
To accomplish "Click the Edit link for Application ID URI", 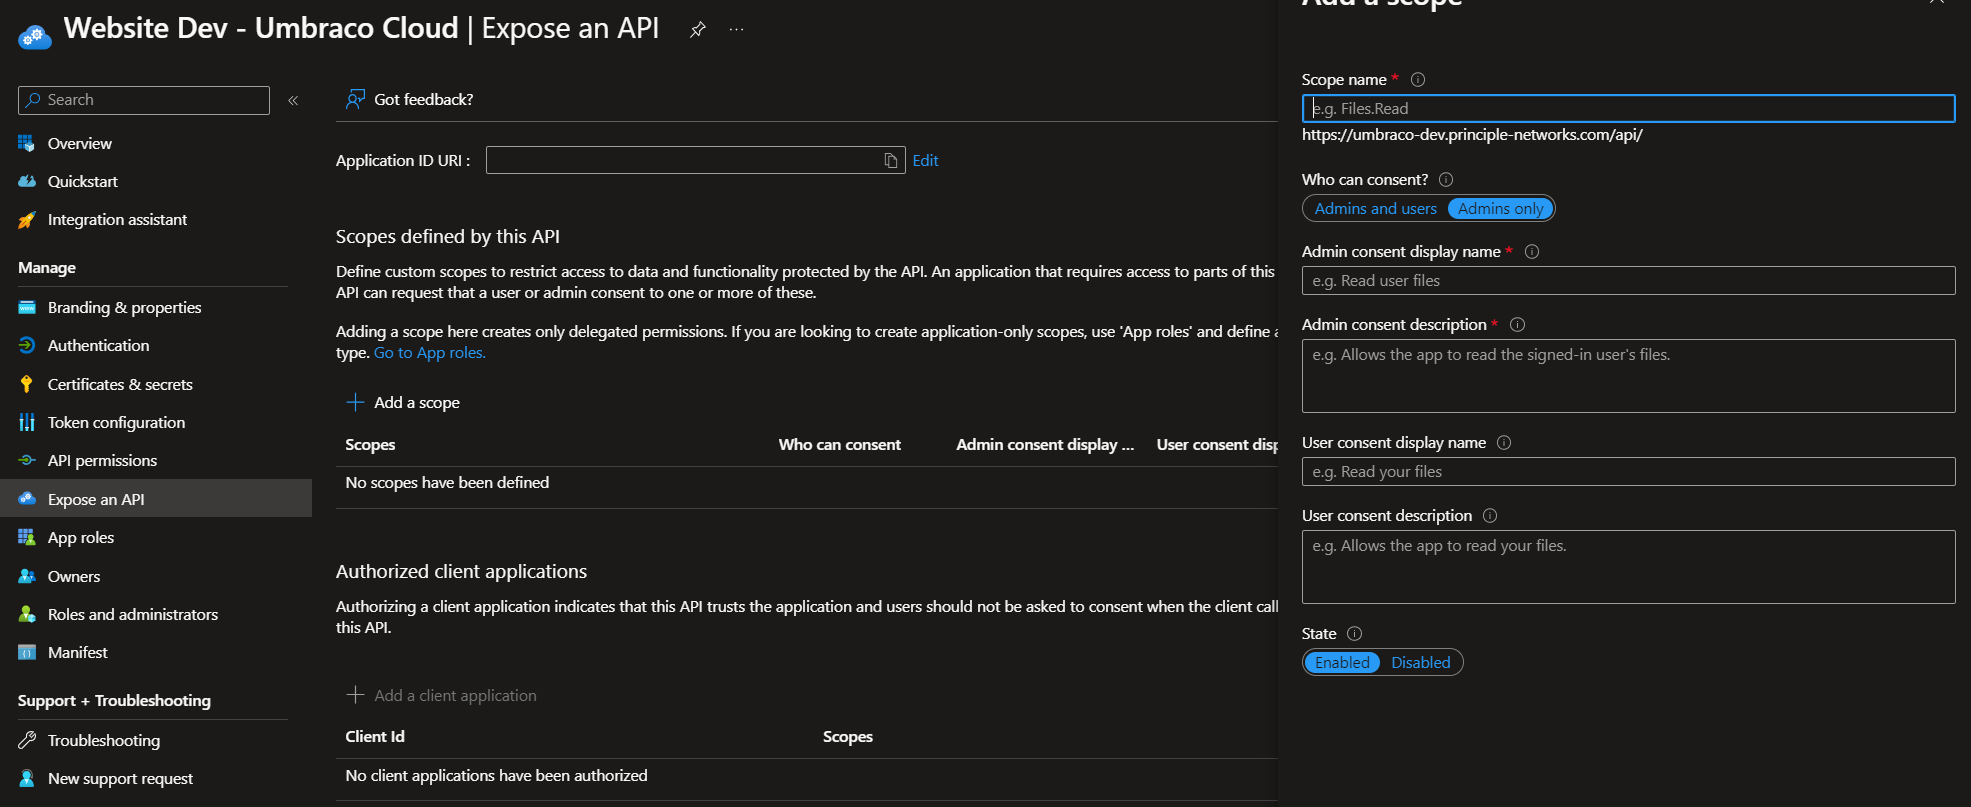I will click(925, 161).
